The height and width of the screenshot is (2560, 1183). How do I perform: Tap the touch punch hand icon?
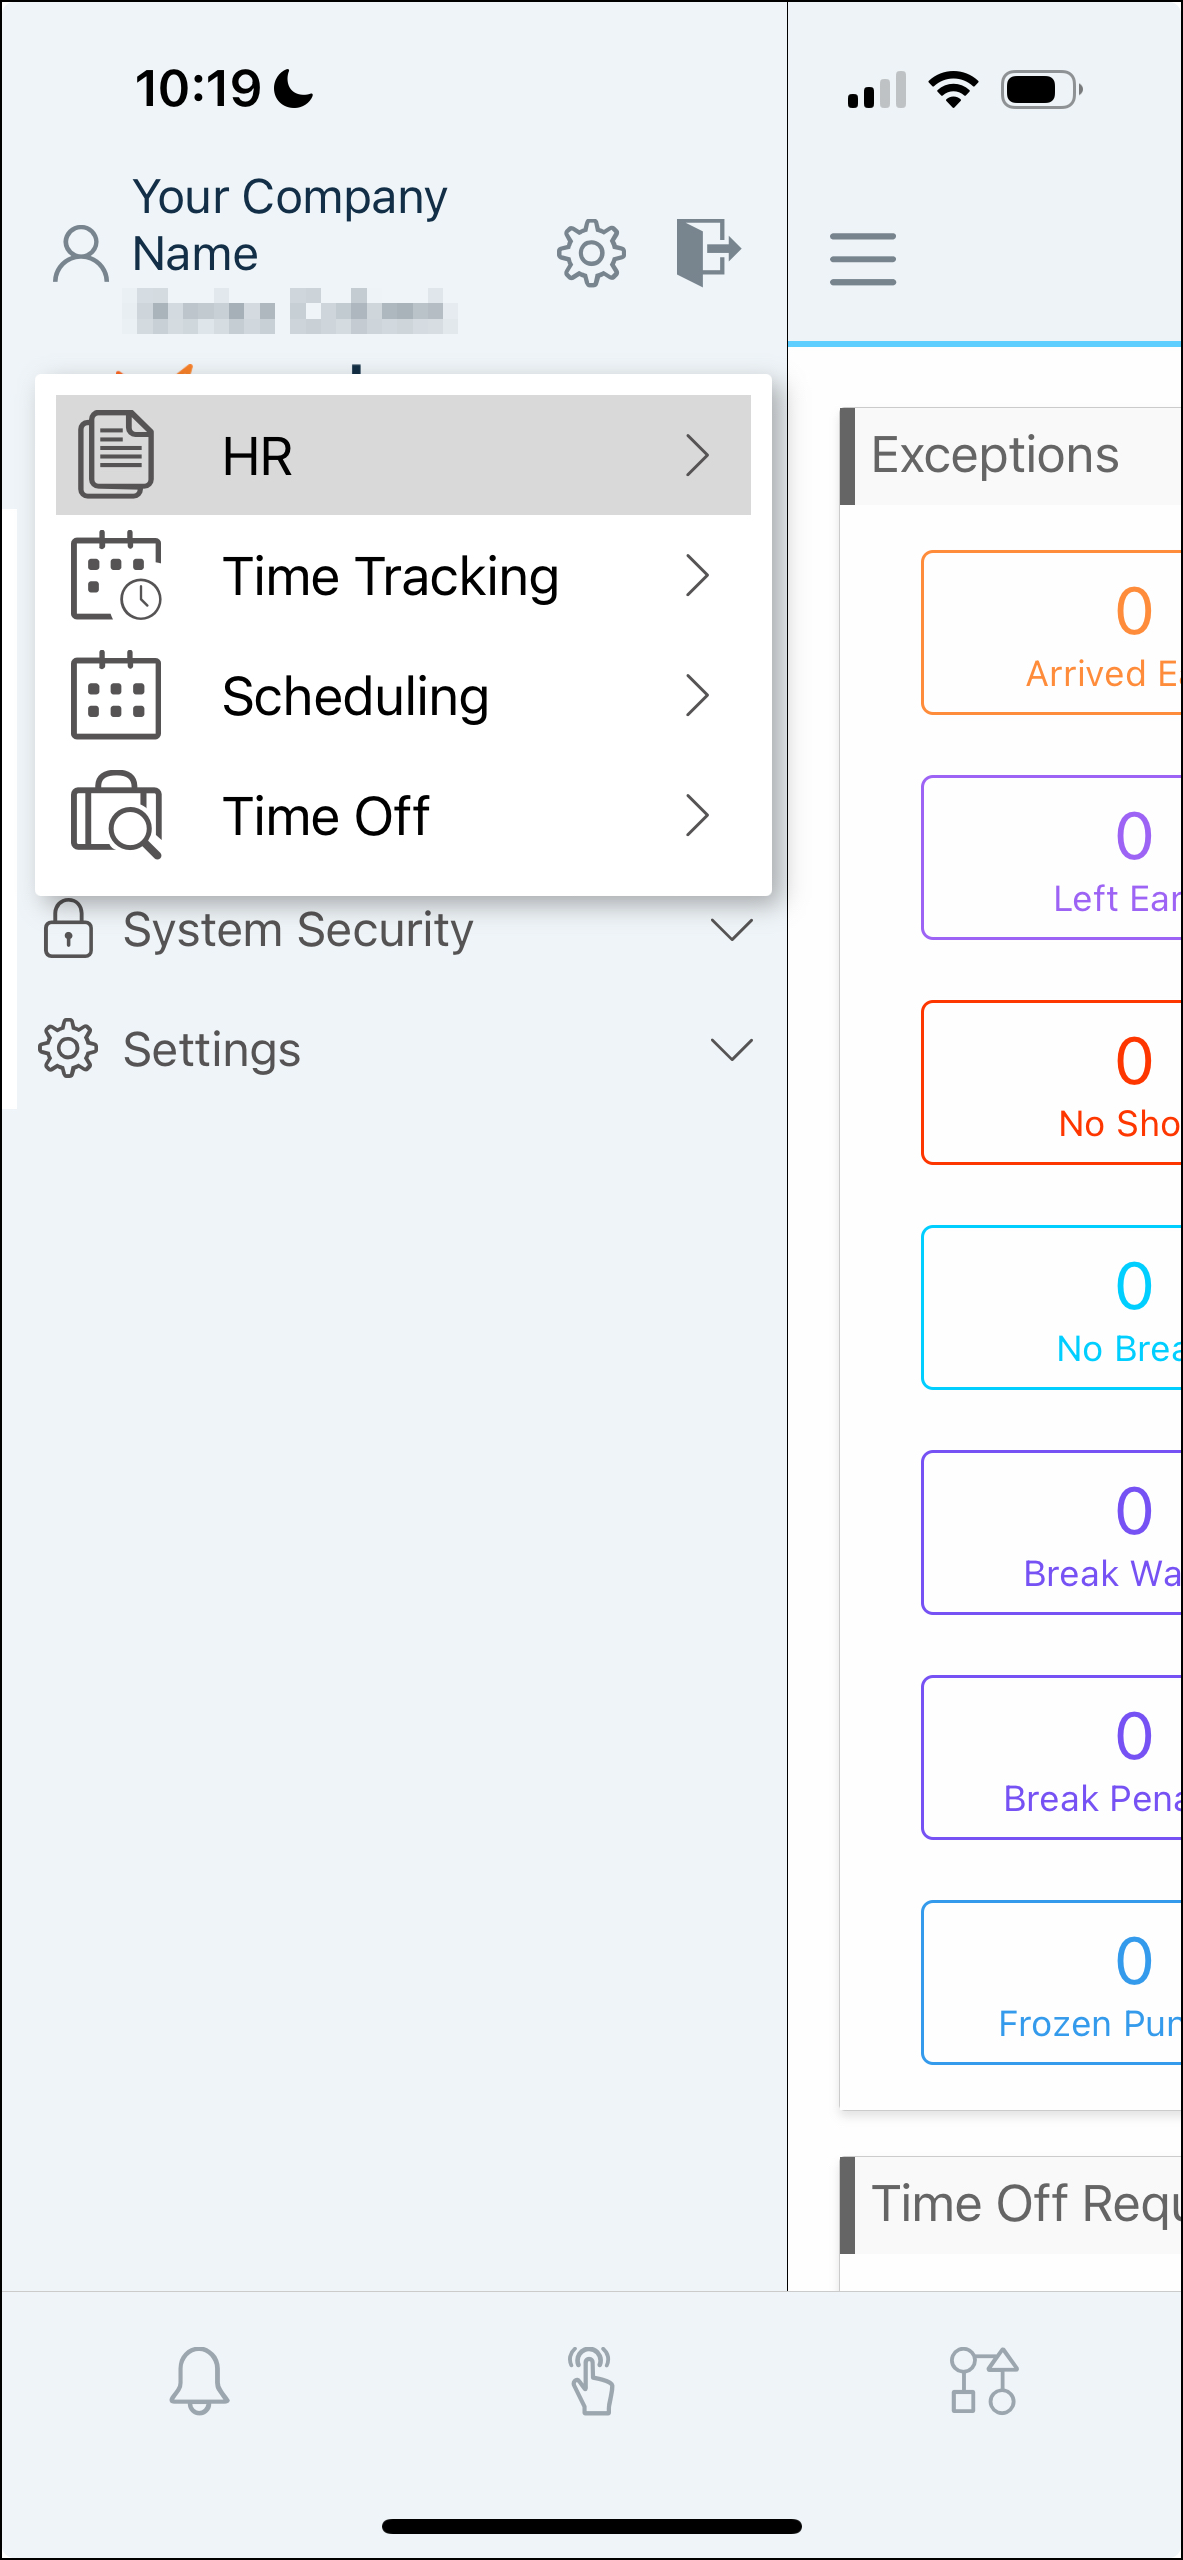(x=591, y=2380)
